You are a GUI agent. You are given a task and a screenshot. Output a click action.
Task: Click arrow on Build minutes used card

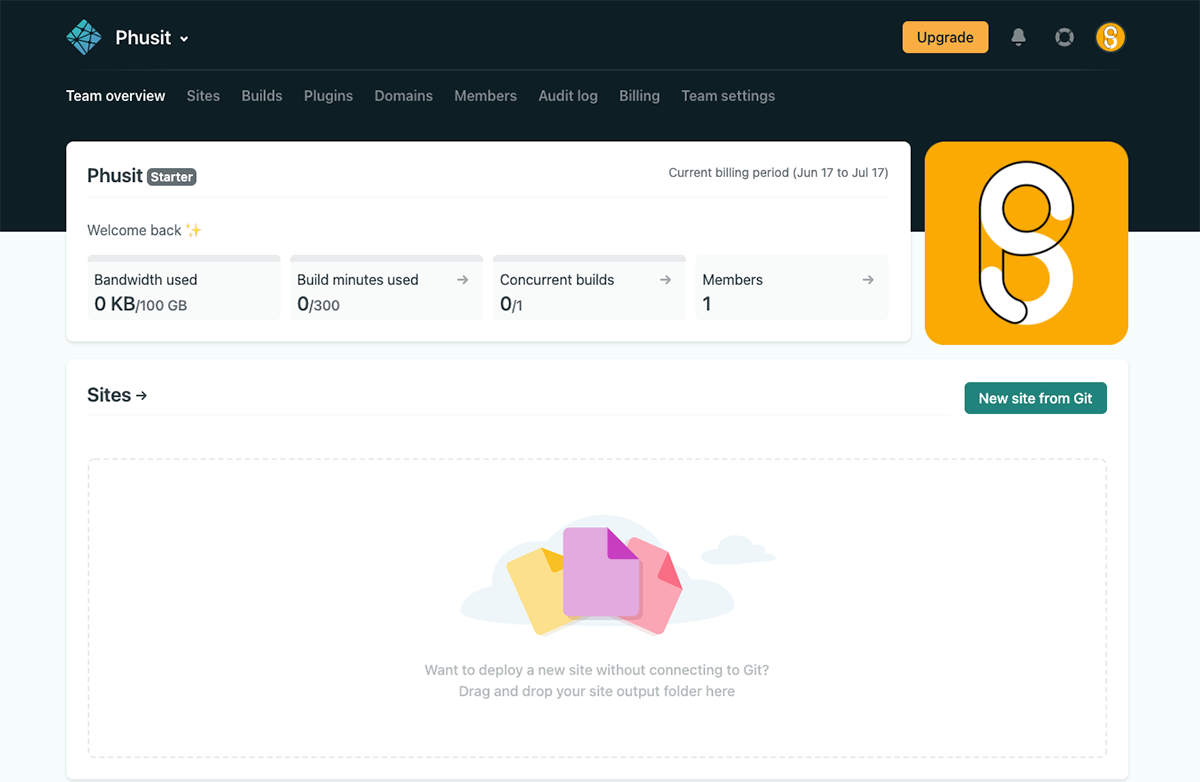pos(462,280)
